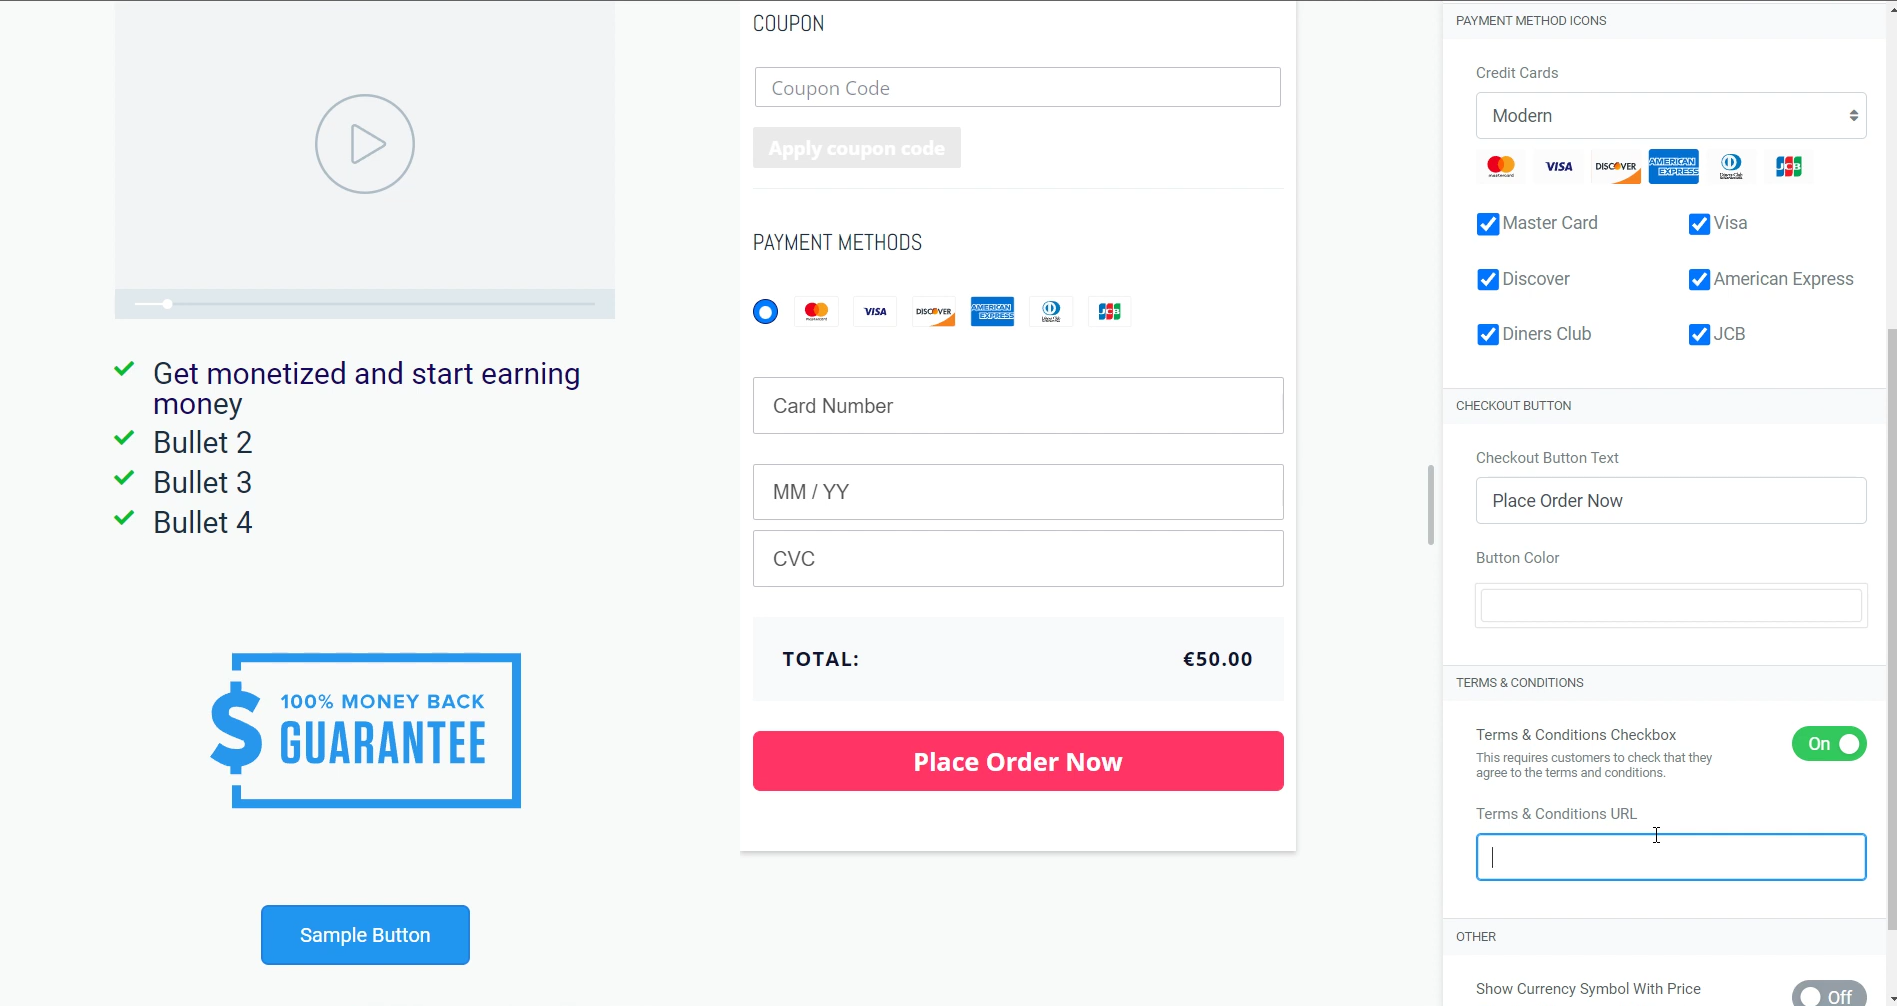Click the Diners Club icon in checkout form
The width and height of the screenshot is (1897, 1006).
(x=1051, y=311)
